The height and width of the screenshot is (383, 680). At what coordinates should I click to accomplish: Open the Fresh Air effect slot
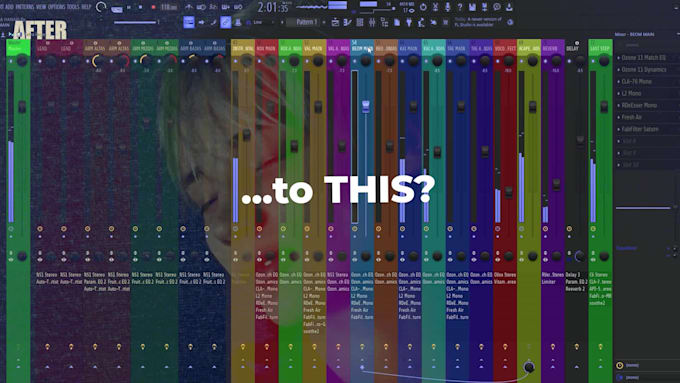643,117
